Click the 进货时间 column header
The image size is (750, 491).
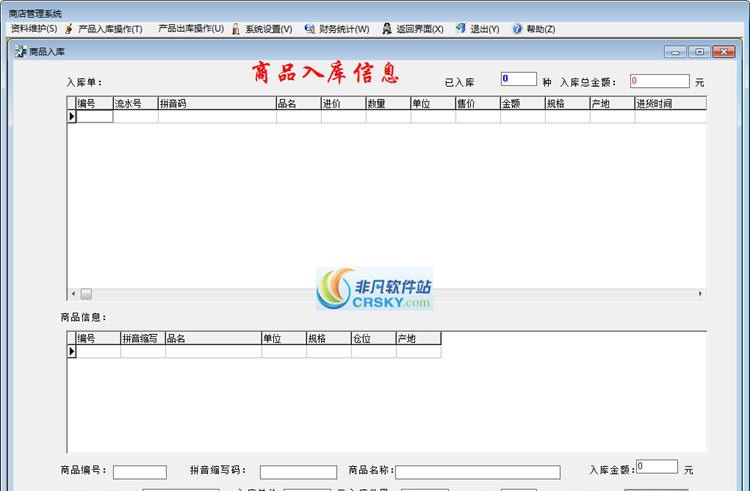point(671,103)
